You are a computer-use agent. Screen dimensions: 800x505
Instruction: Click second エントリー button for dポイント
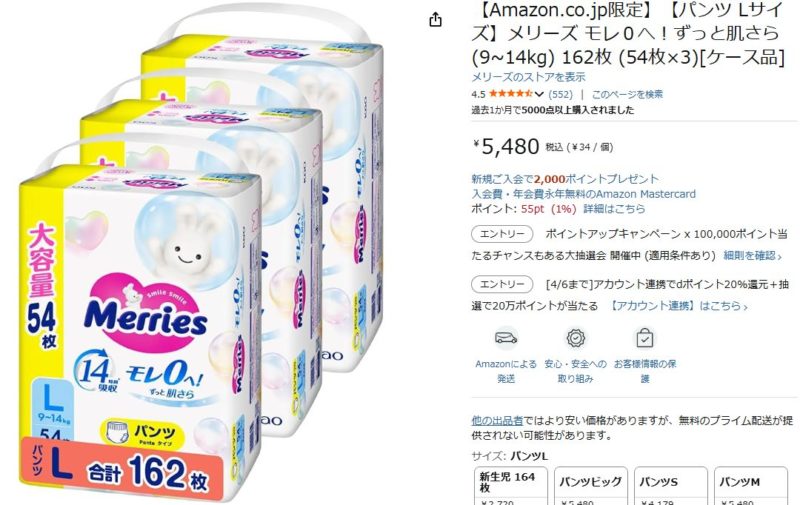502,284
